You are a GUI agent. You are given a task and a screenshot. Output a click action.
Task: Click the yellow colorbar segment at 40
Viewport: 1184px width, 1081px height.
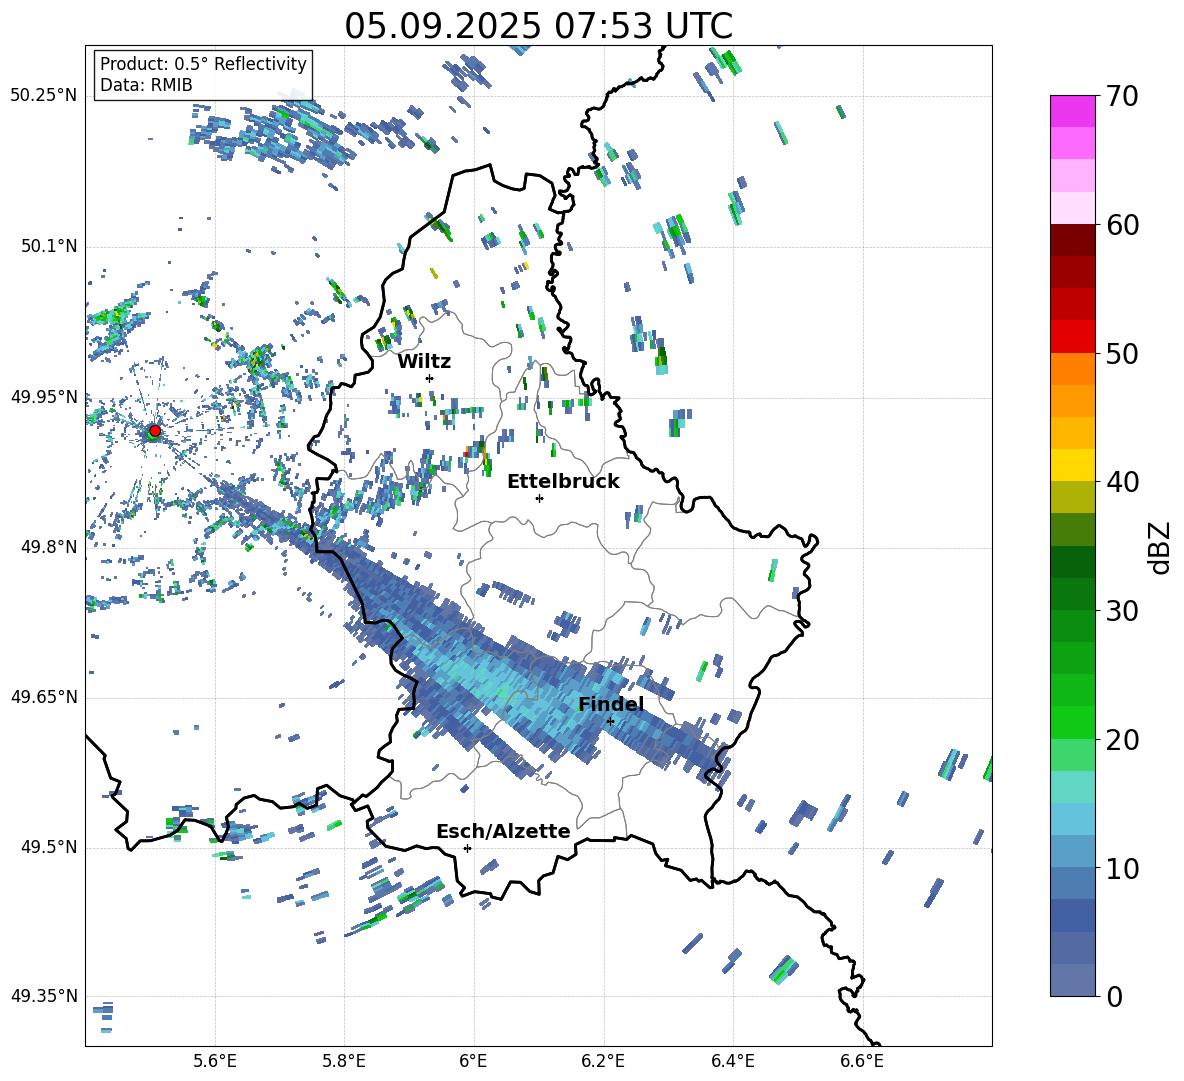pyautogui.click(x=1072, y=465)
